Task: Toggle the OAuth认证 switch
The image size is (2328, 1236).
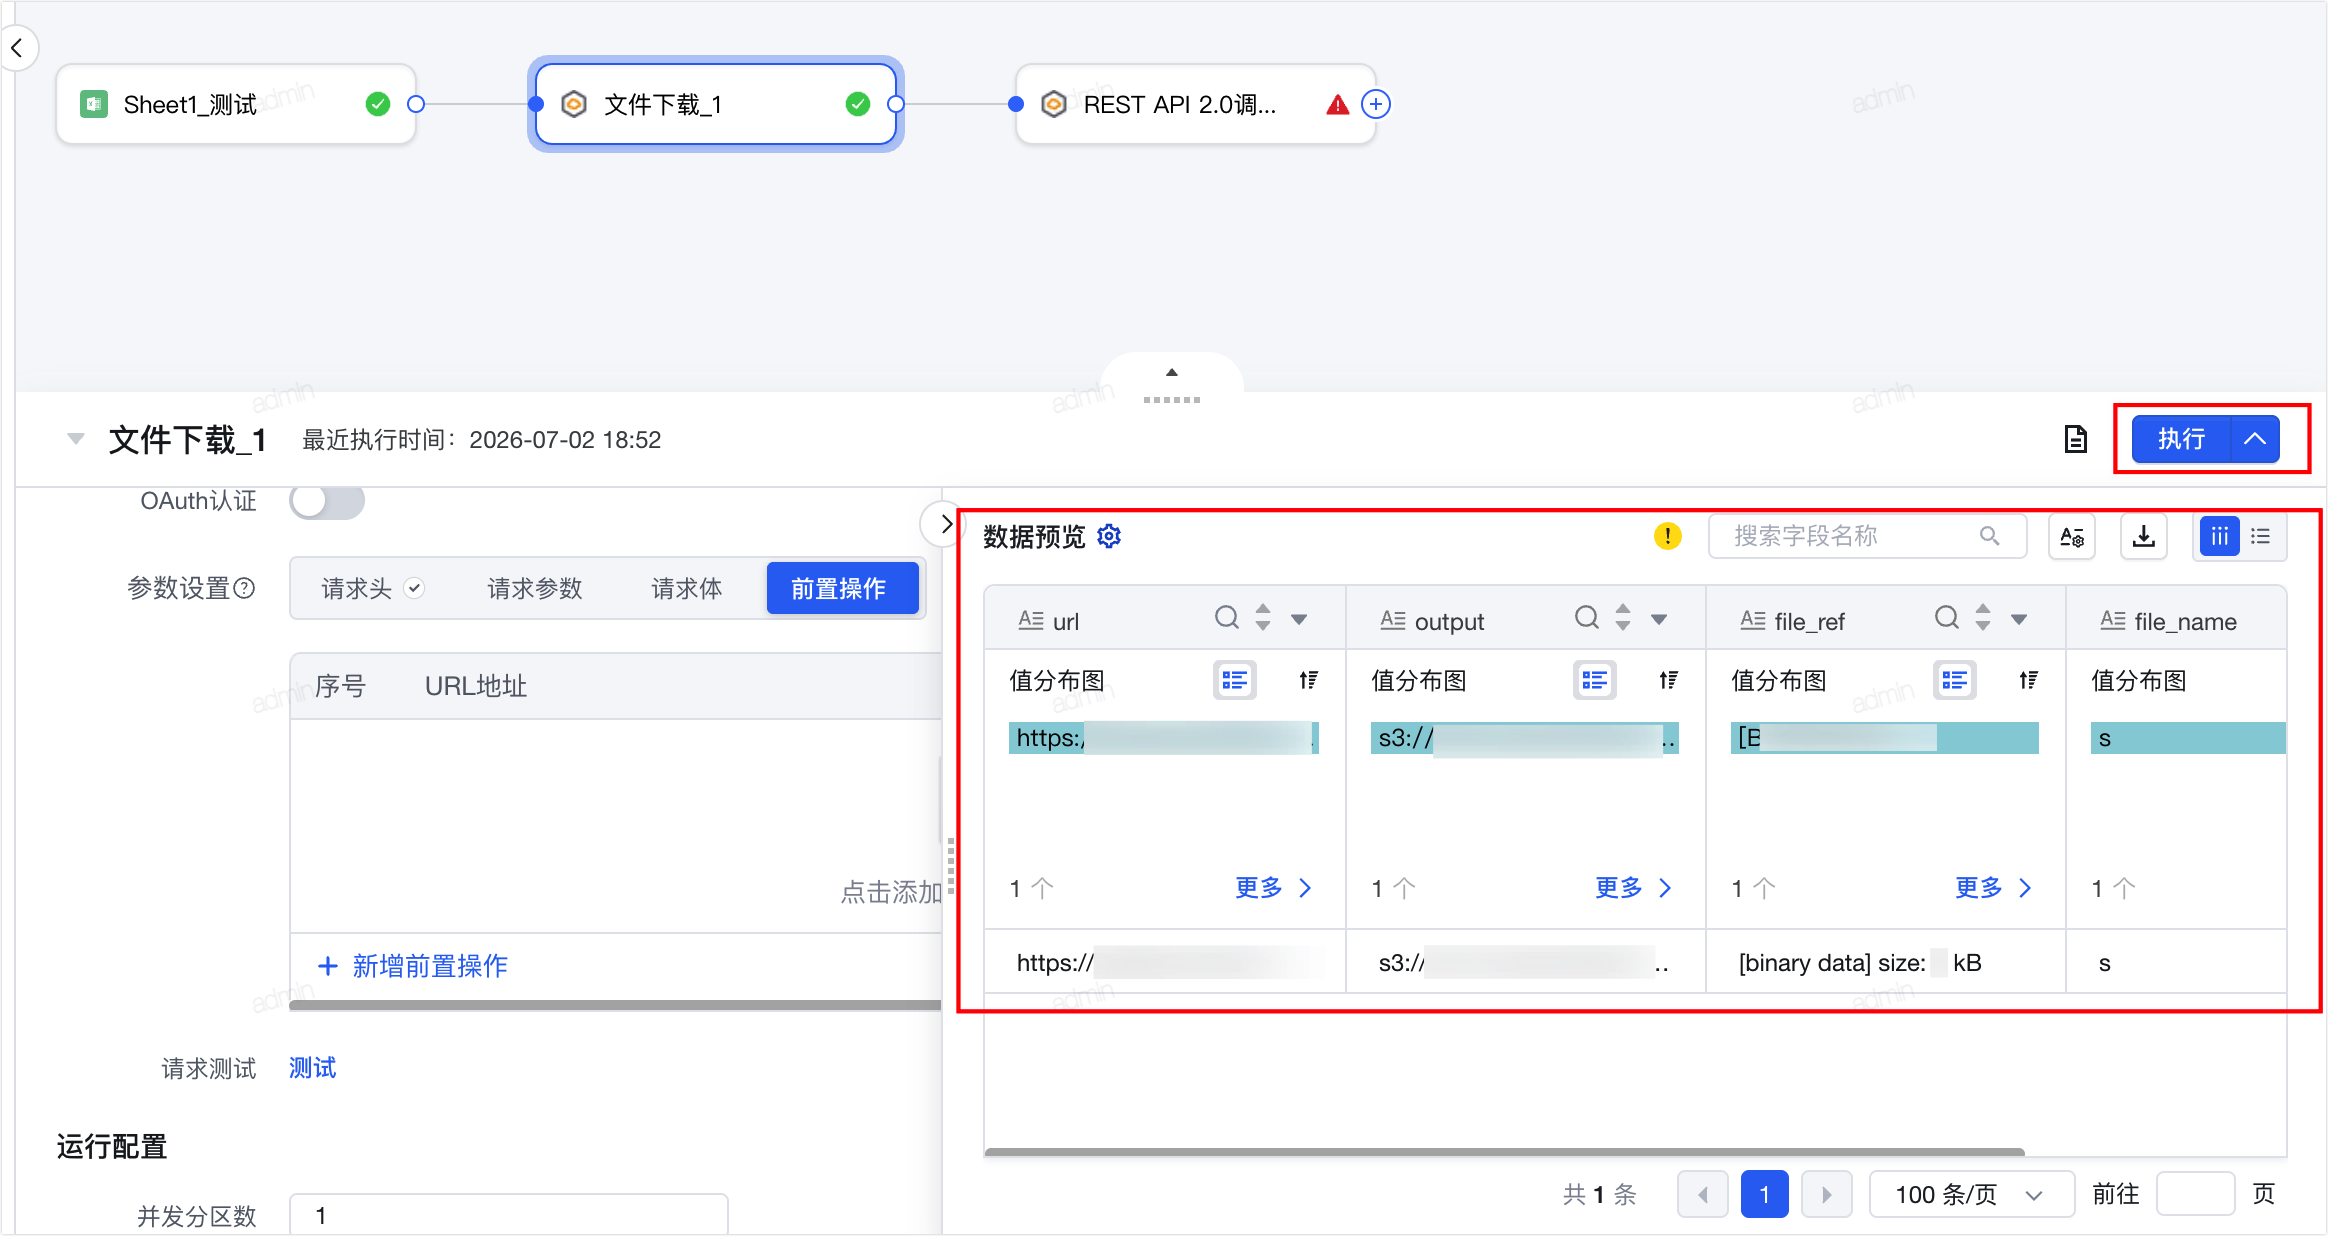Action: (x=327, y=501)
